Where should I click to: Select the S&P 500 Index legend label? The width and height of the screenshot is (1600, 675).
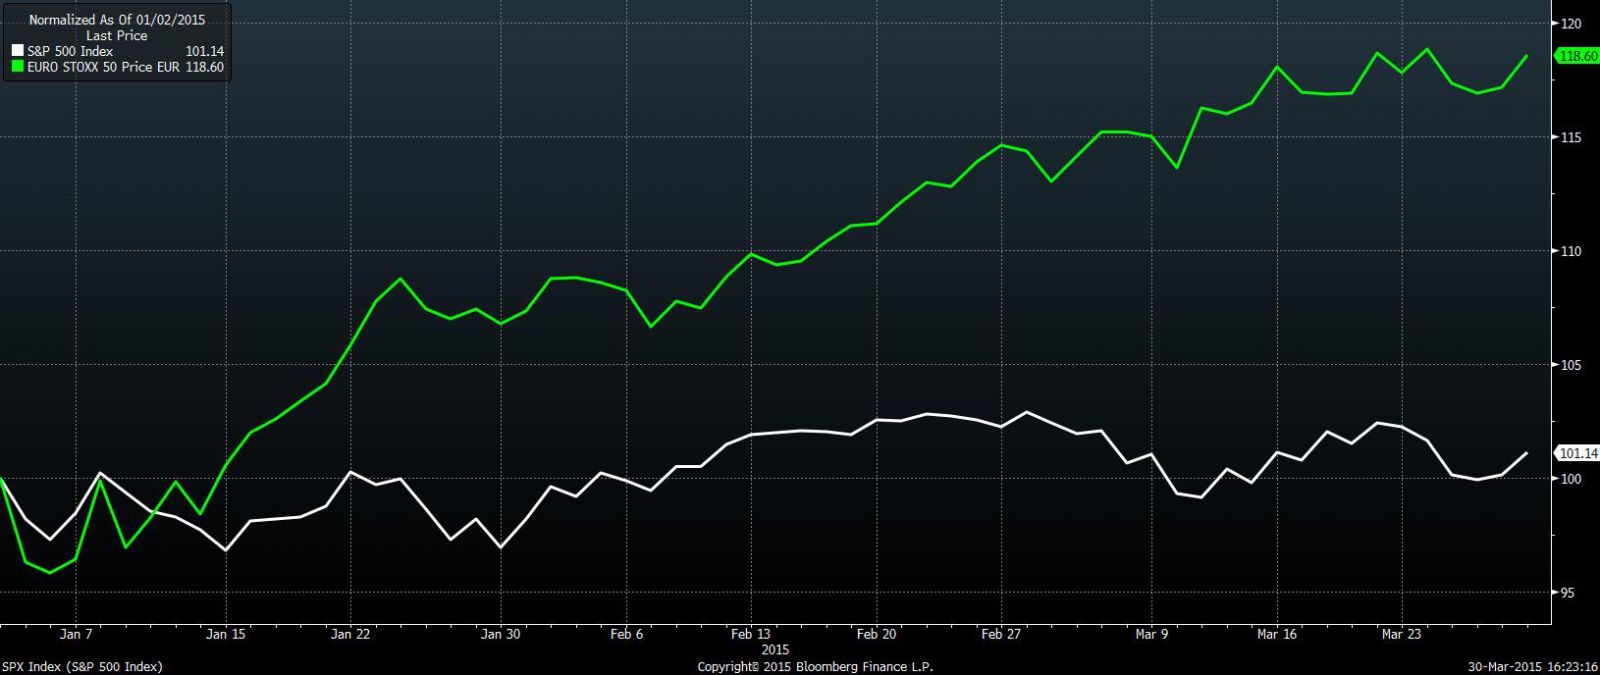pos(70,51)
